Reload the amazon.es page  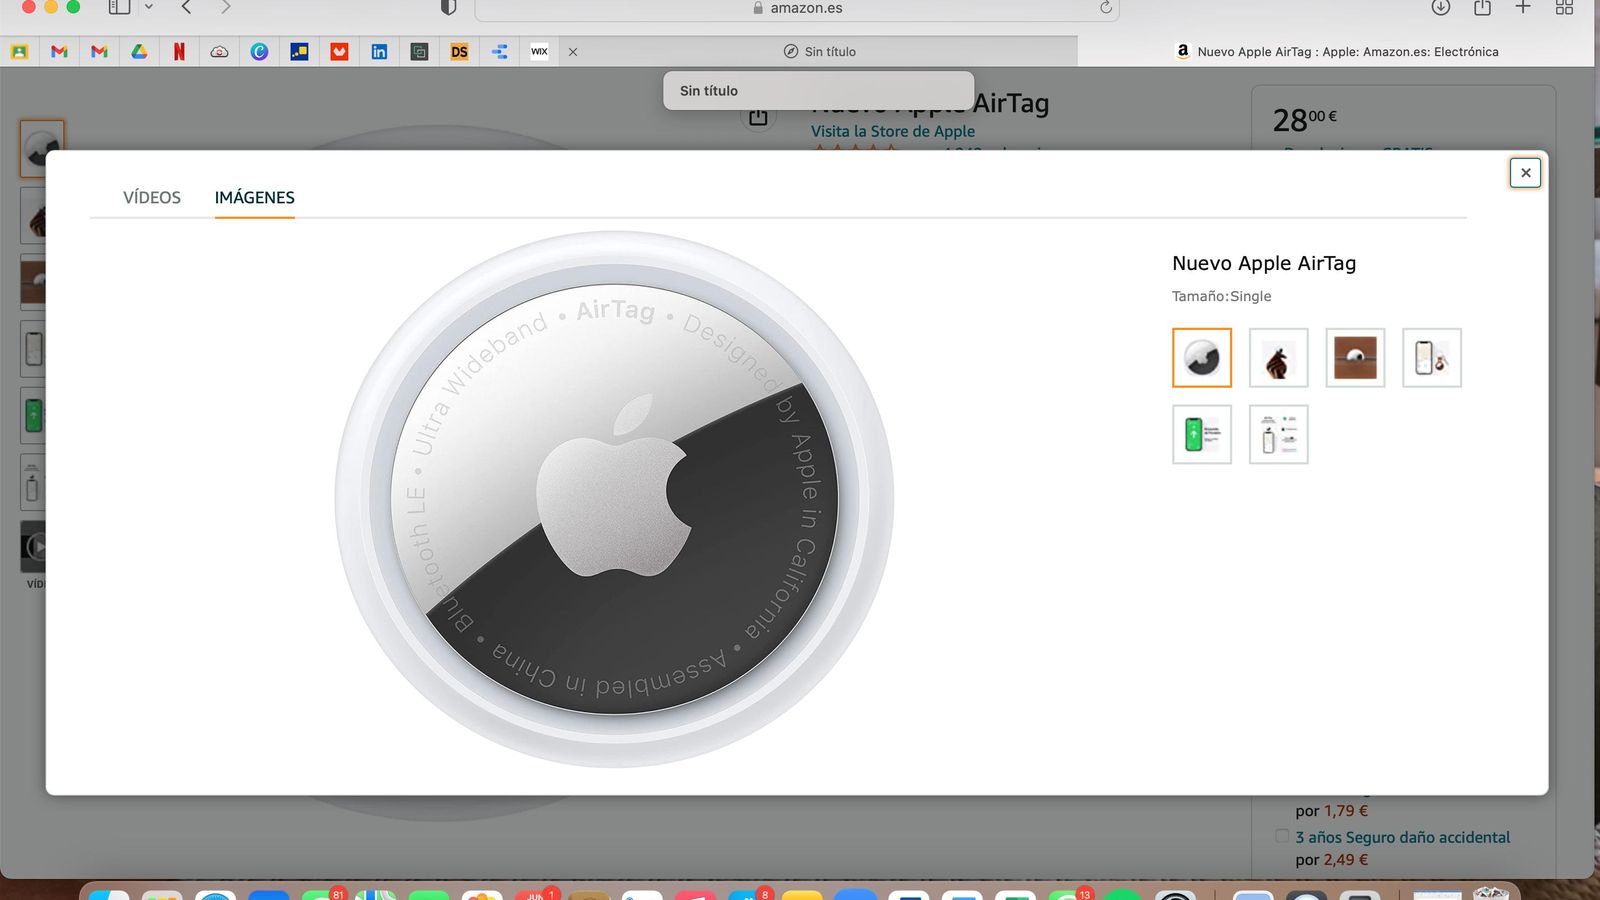1103,8
